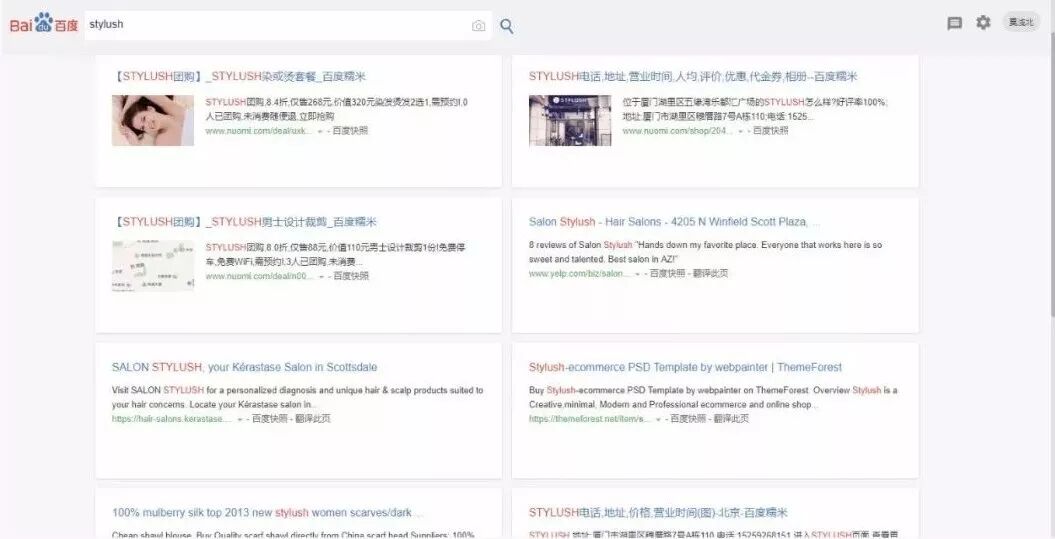Click 翻译此页 for the Kérastase result
This screenshot has width=1055, height=539.
click(x=313, y=419)
